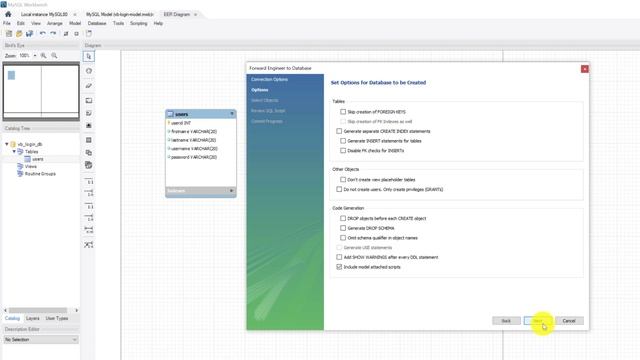Switch to the MySQL Model tab
The image size is (640, 360).
click(120, 14)
